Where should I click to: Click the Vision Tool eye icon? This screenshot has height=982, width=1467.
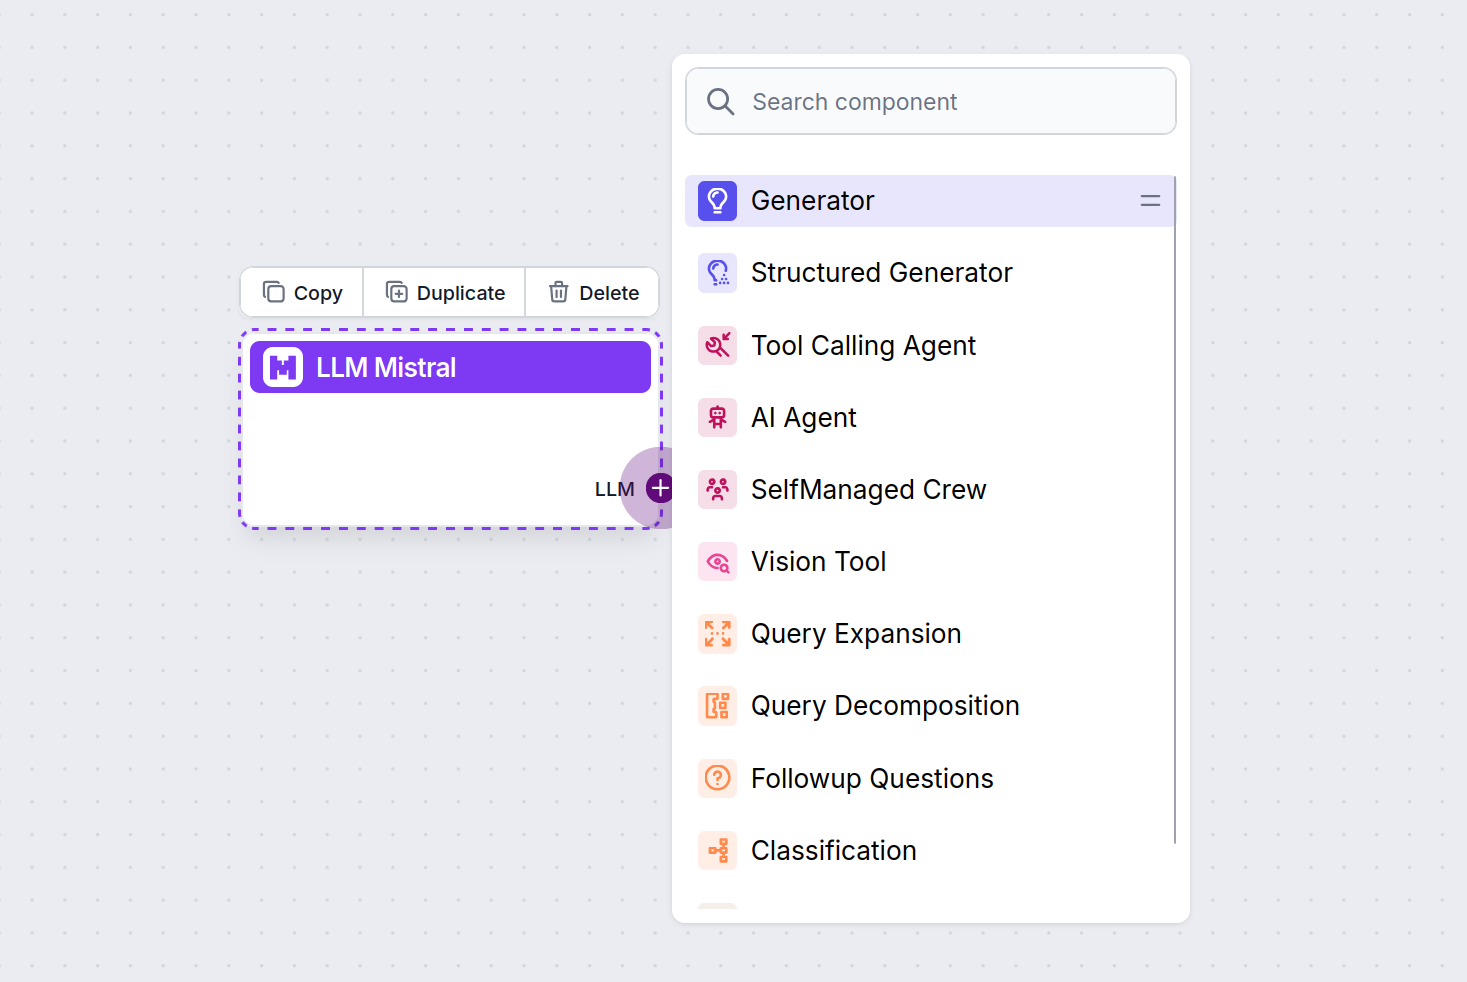[717, 562]
